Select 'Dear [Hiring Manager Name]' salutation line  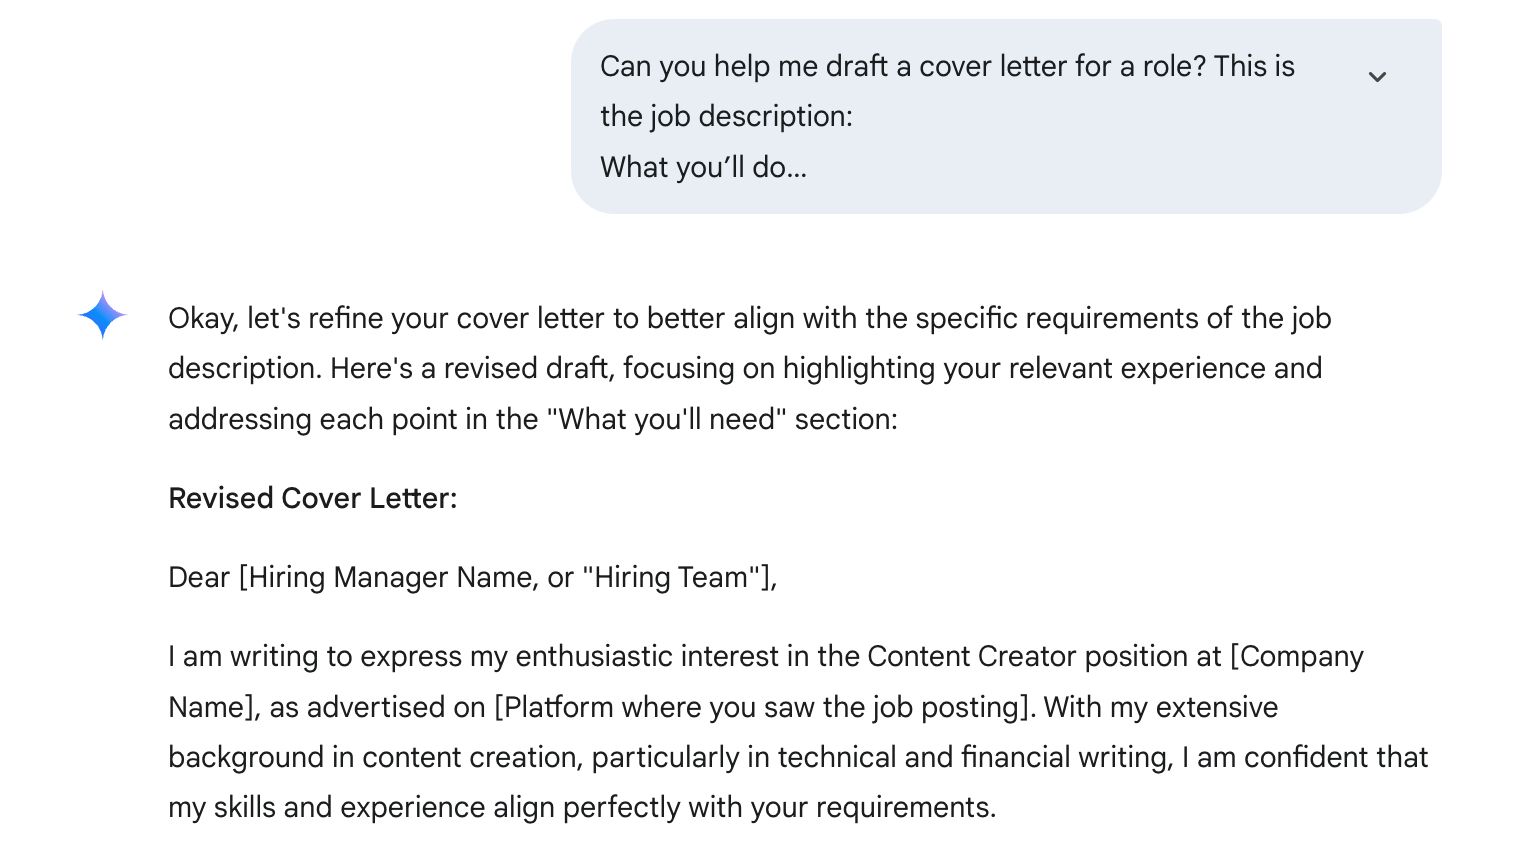[x=471, y=577]
